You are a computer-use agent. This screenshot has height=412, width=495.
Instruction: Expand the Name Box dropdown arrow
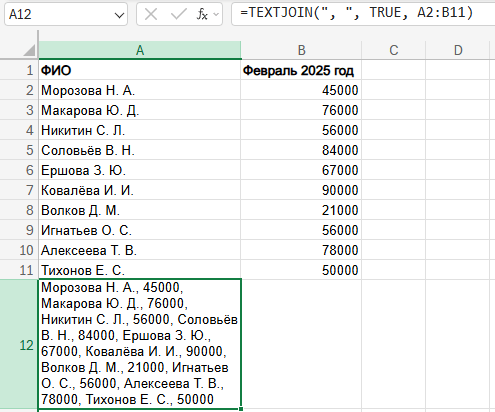click(x=119, y=15)
